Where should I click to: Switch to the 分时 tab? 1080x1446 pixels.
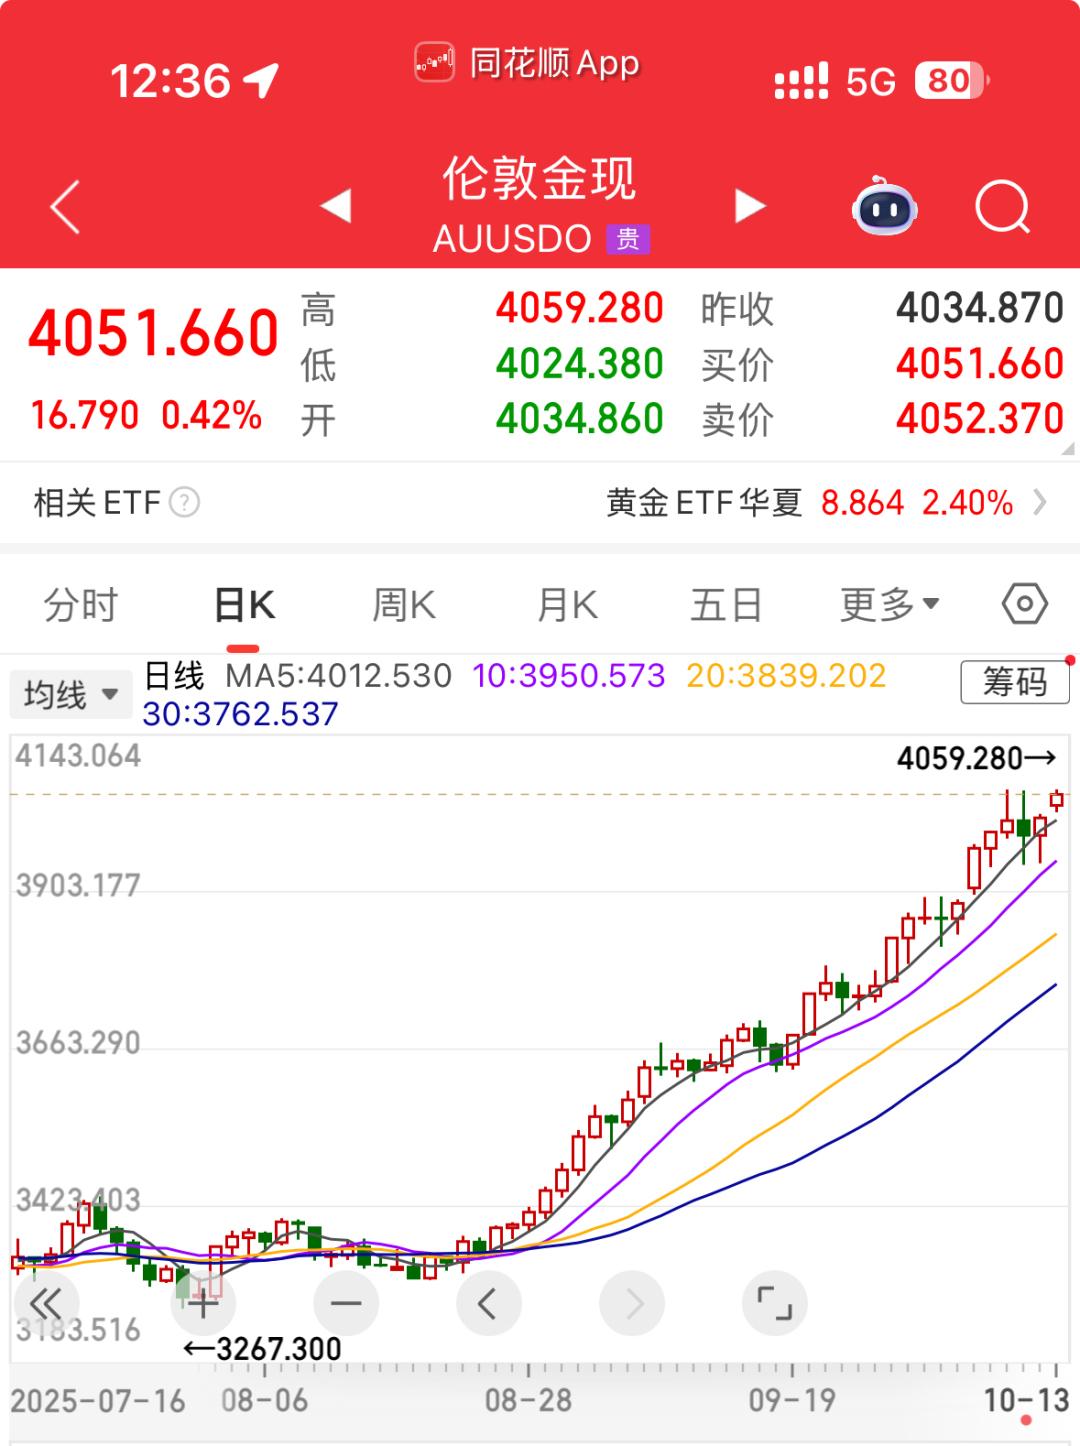(81, 605)
